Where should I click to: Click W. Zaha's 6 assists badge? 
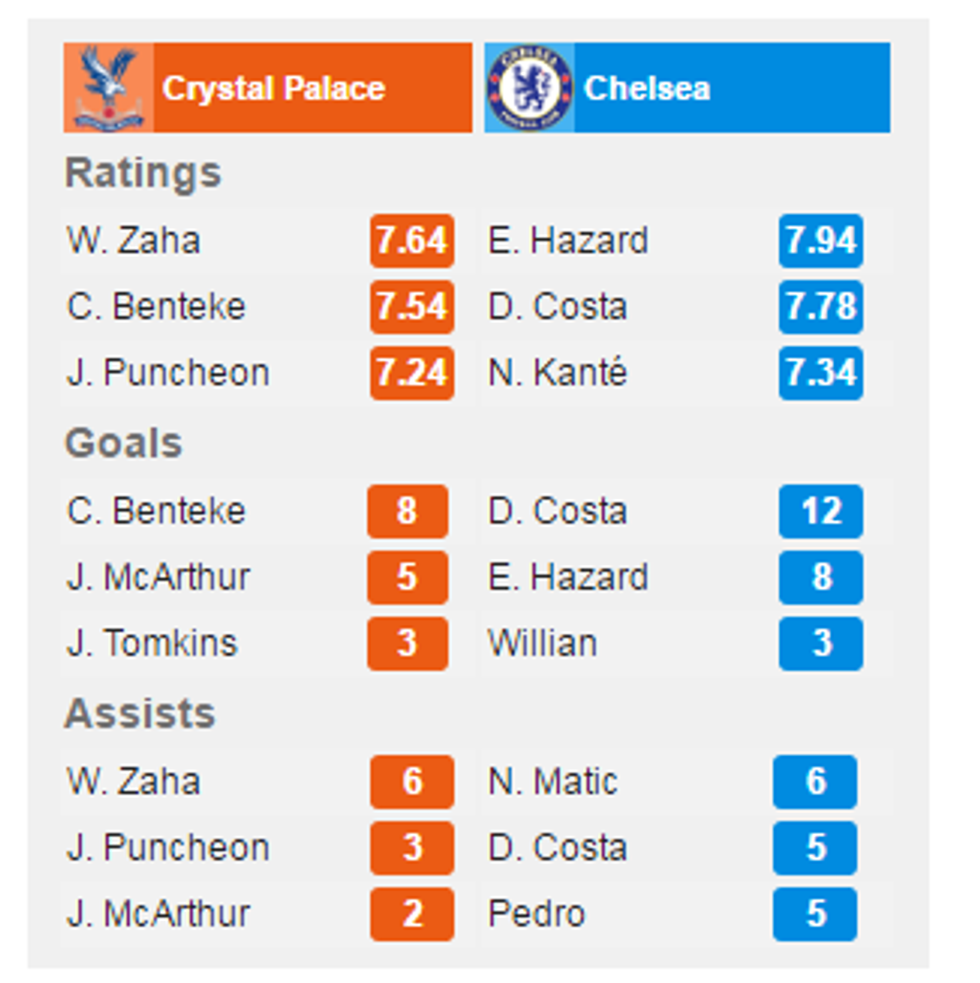(x=411, y=781)
